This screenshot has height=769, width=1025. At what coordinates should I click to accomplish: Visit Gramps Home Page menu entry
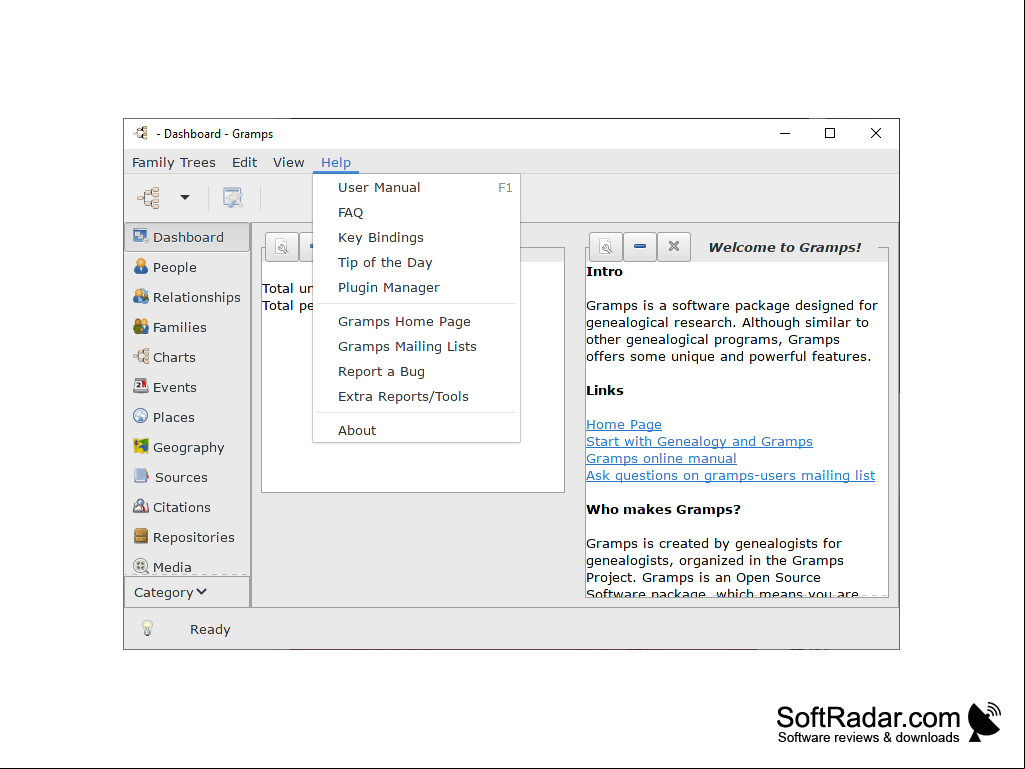point(416,322)
